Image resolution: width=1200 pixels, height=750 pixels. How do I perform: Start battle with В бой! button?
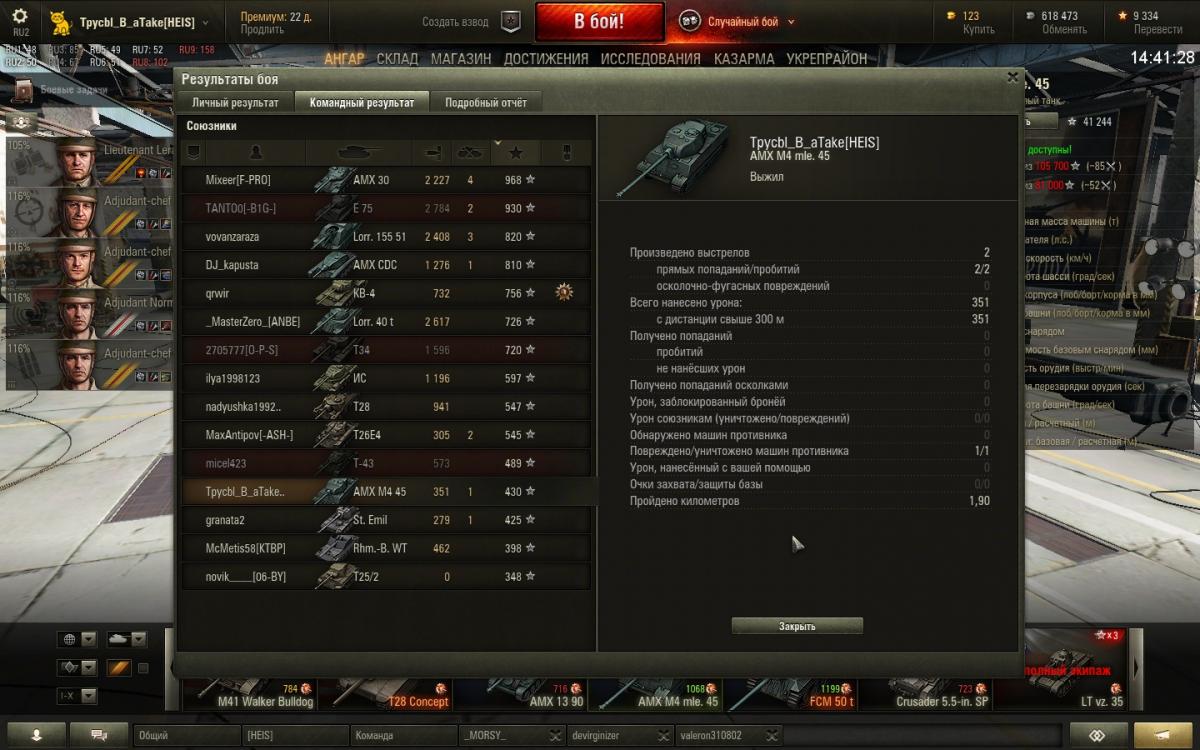click(x=599, y=21)
